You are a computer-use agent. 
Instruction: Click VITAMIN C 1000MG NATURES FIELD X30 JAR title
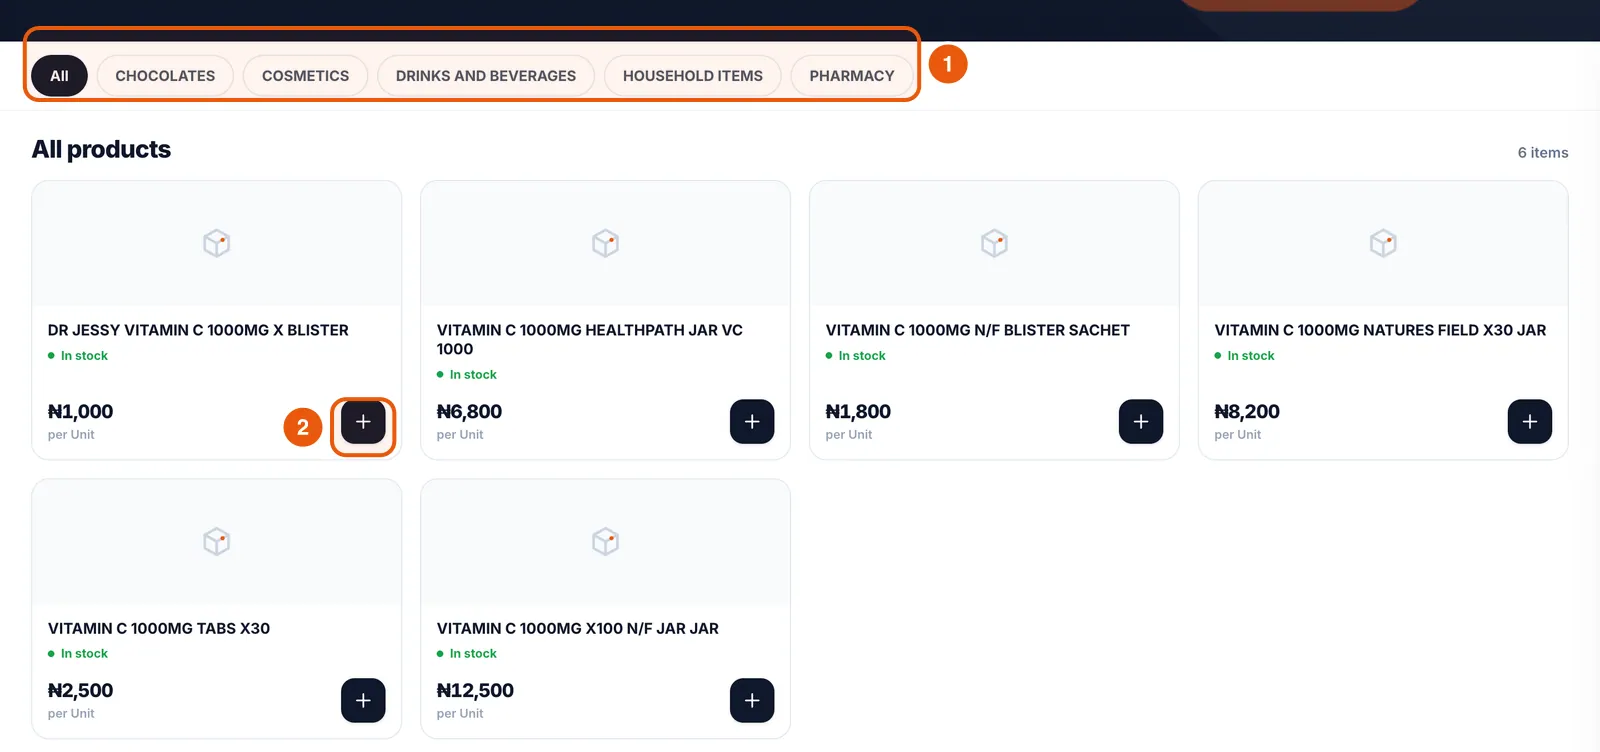click(1380, 330)
